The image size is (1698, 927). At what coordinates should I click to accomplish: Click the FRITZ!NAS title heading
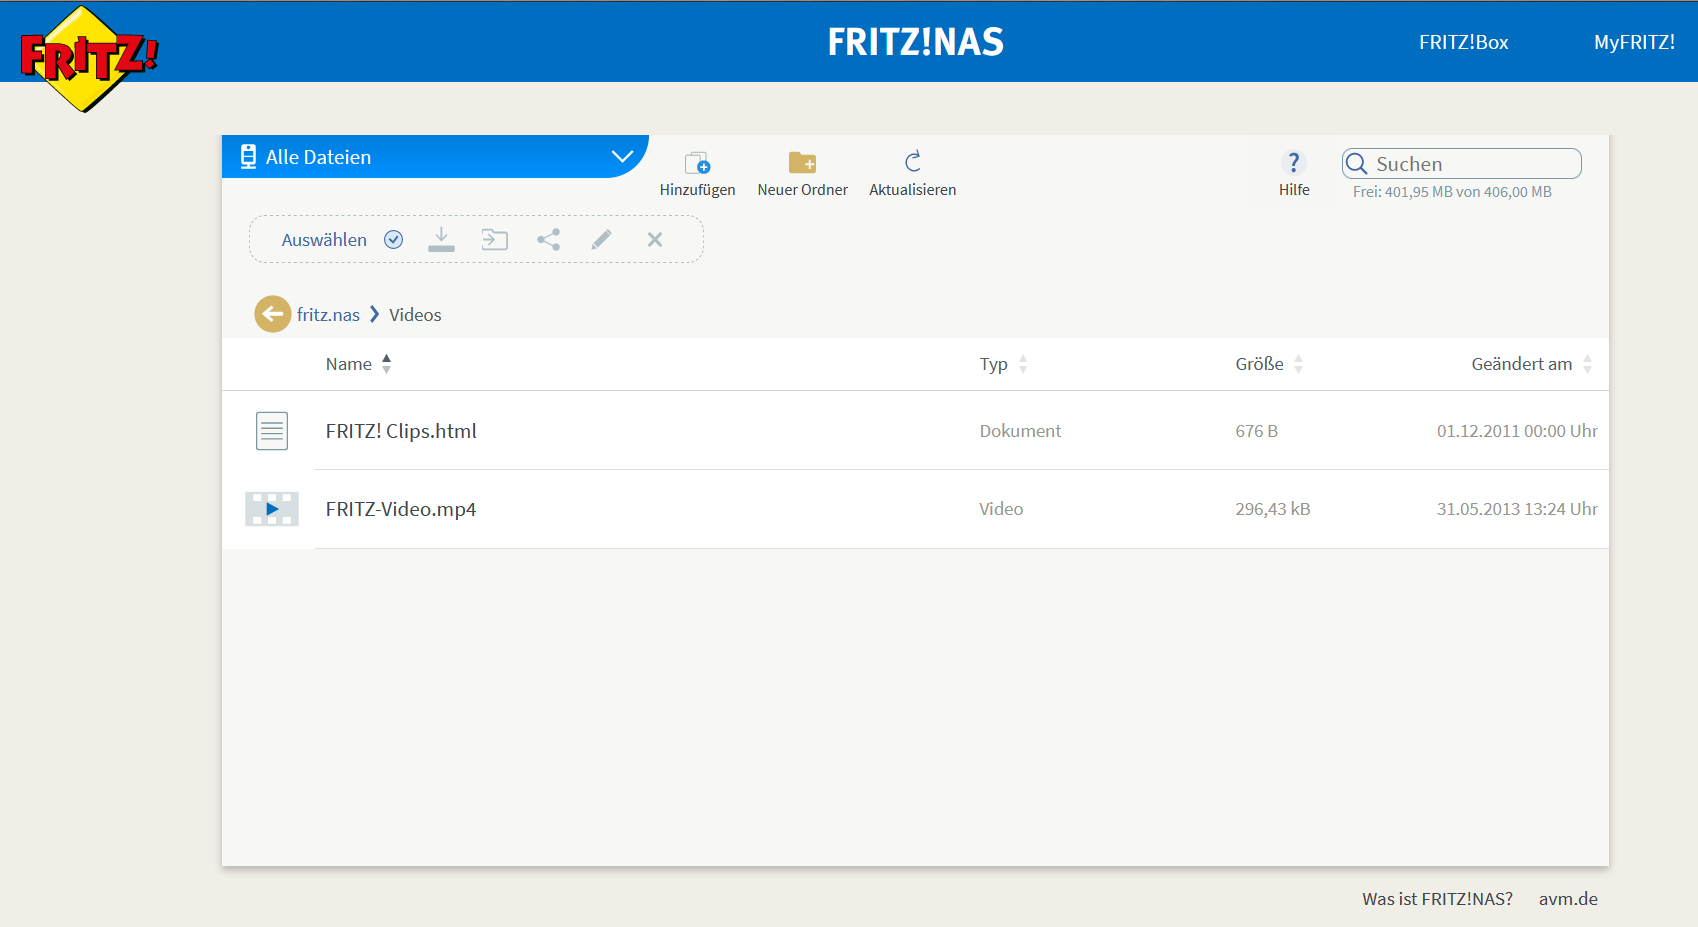915,42
